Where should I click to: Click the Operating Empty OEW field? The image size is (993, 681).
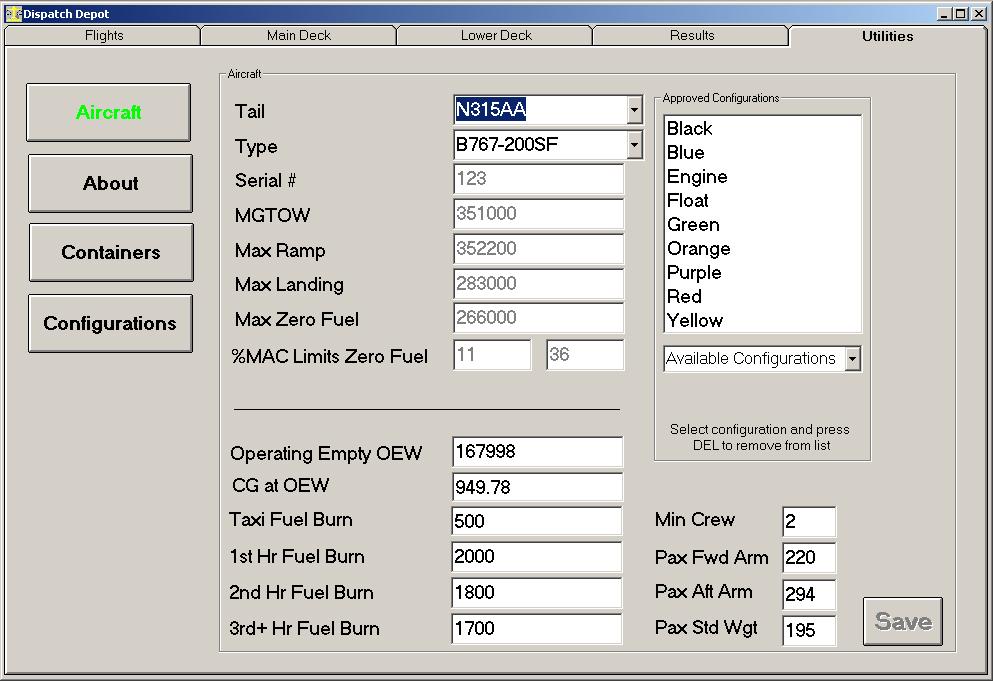(537, 452)
